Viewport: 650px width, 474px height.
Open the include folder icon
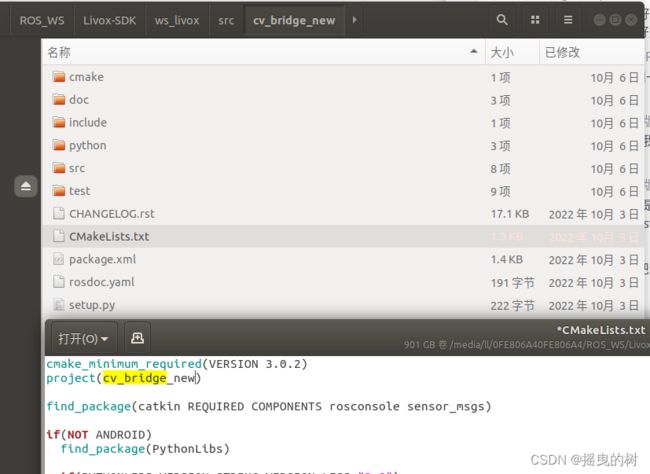tap(59, 122)
